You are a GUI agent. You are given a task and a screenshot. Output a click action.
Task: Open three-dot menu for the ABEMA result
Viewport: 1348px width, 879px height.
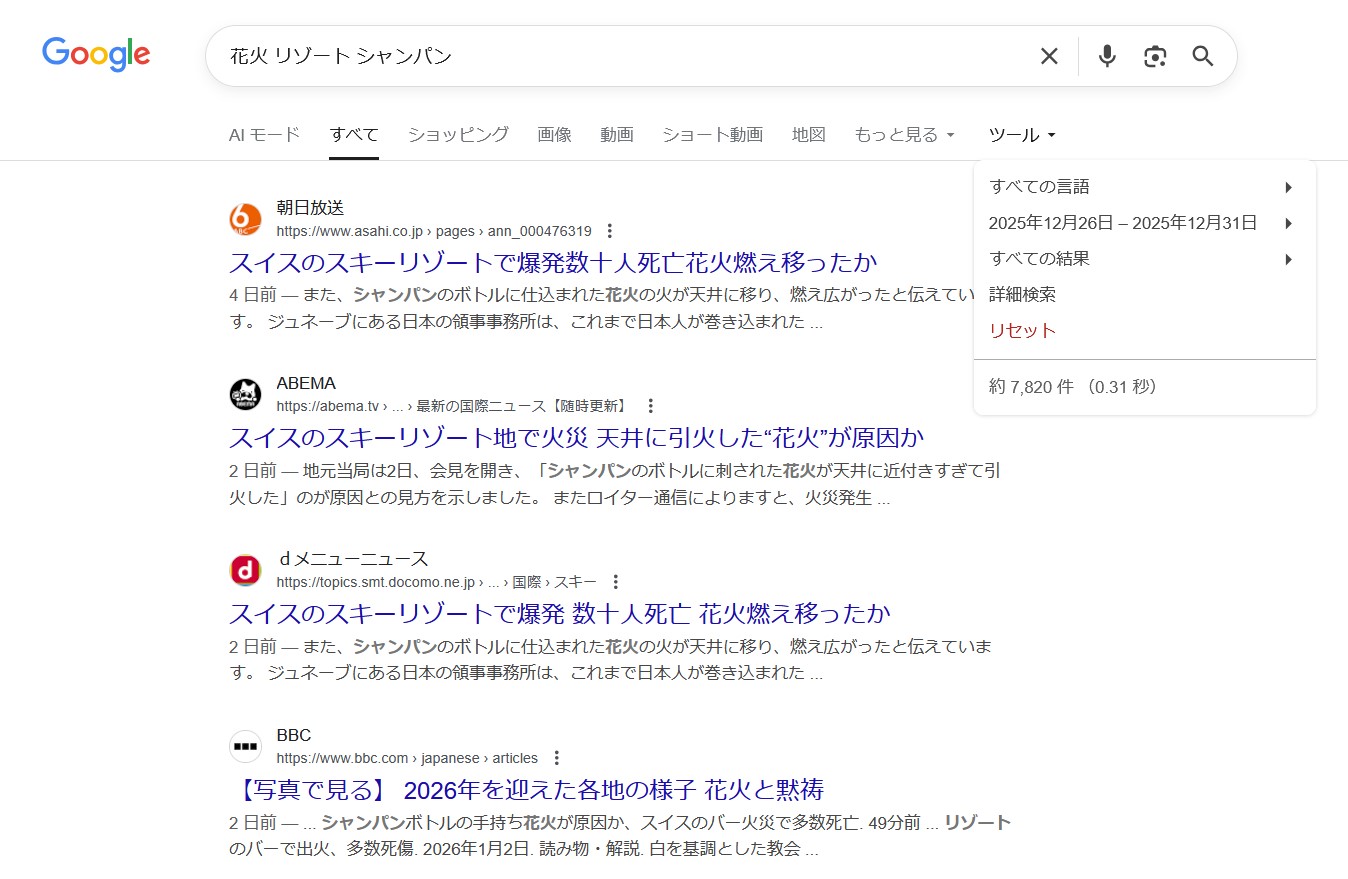tap(650, 406)
